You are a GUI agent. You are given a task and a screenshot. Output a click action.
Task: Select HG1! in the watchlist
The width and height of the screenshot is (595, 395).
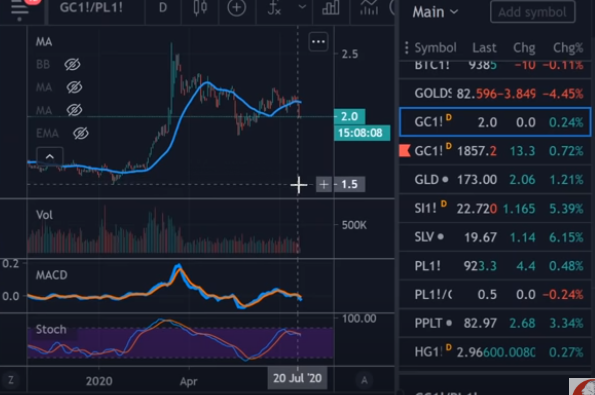(495, 352)
